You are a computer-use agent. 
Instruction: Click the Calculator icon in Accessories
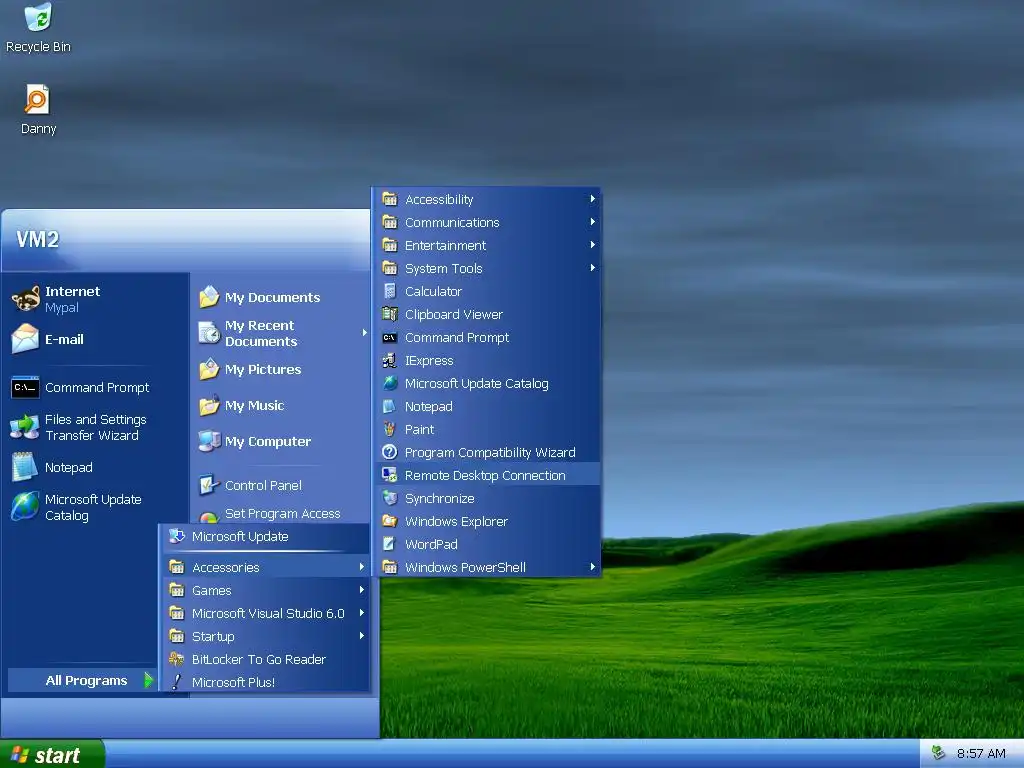[390, 291]
